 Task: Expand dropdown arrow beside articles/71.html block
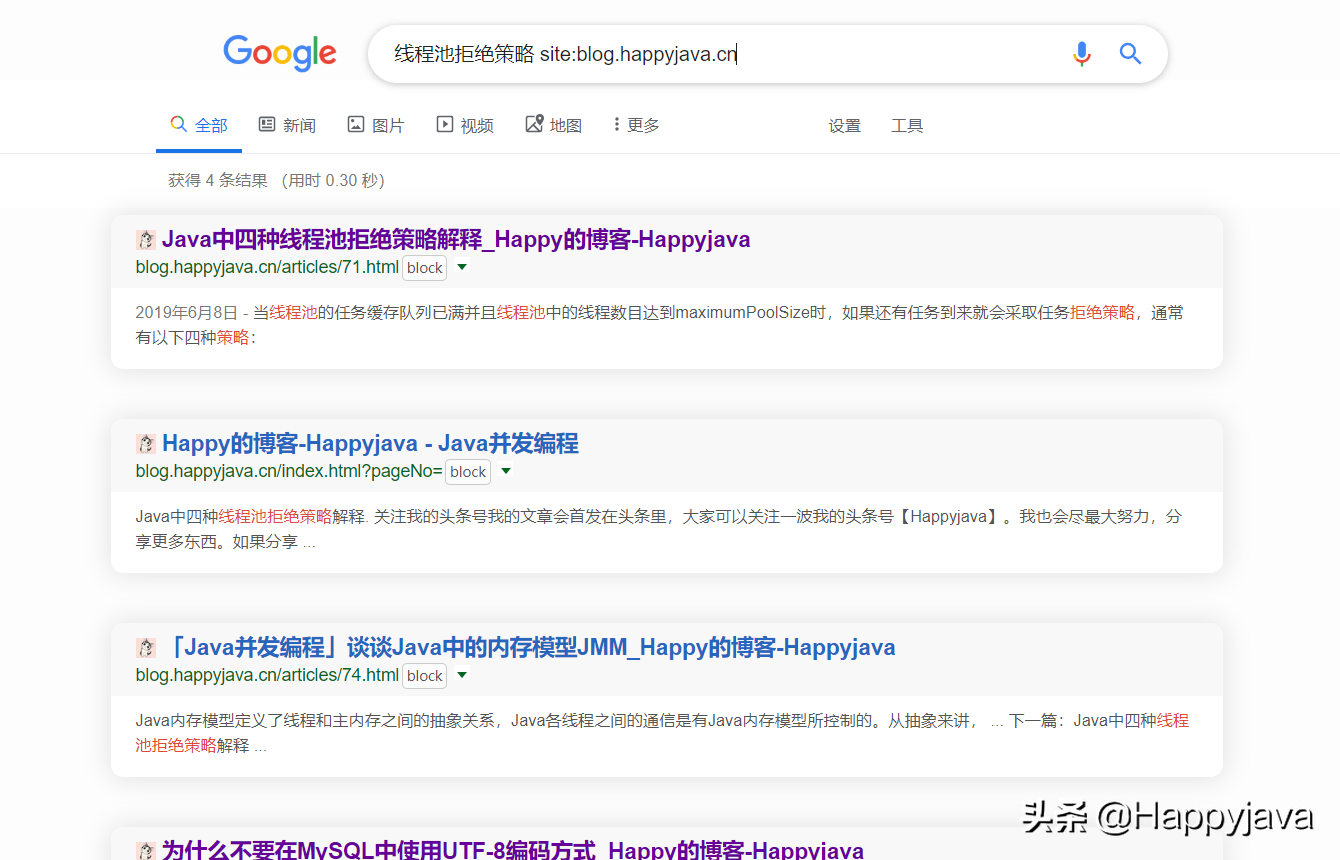[462, 267]
